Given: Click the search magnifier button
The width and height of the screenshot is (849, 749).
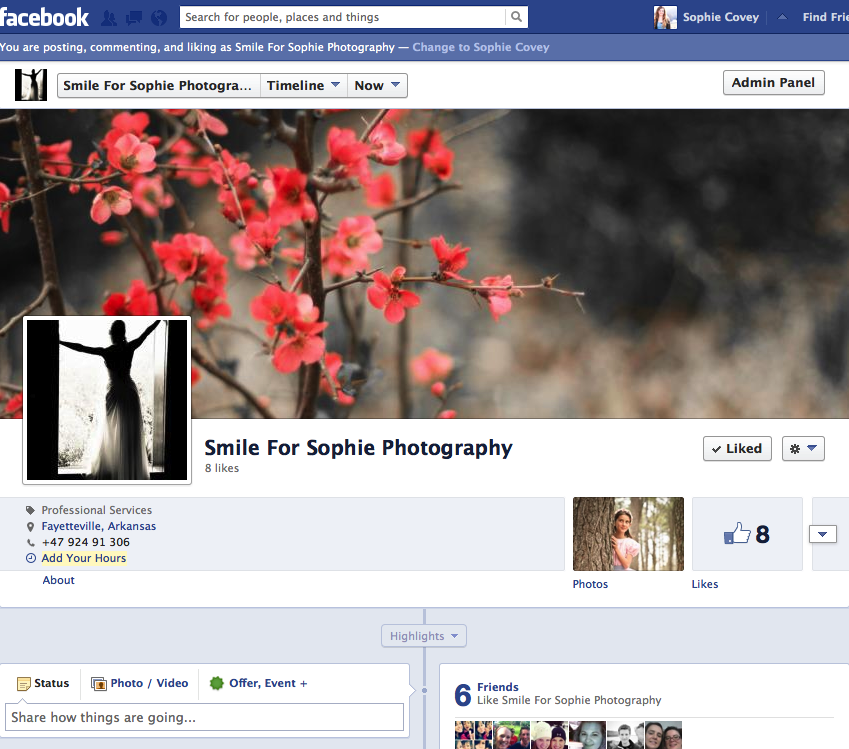Looking at the screenshot, I should coord(517,17).
